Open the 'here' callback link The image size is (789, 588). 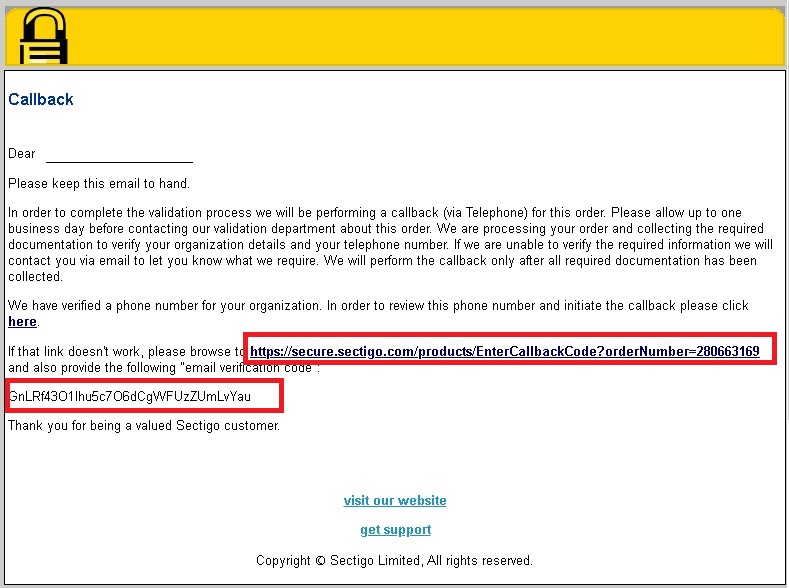click(x=23, y=321)
